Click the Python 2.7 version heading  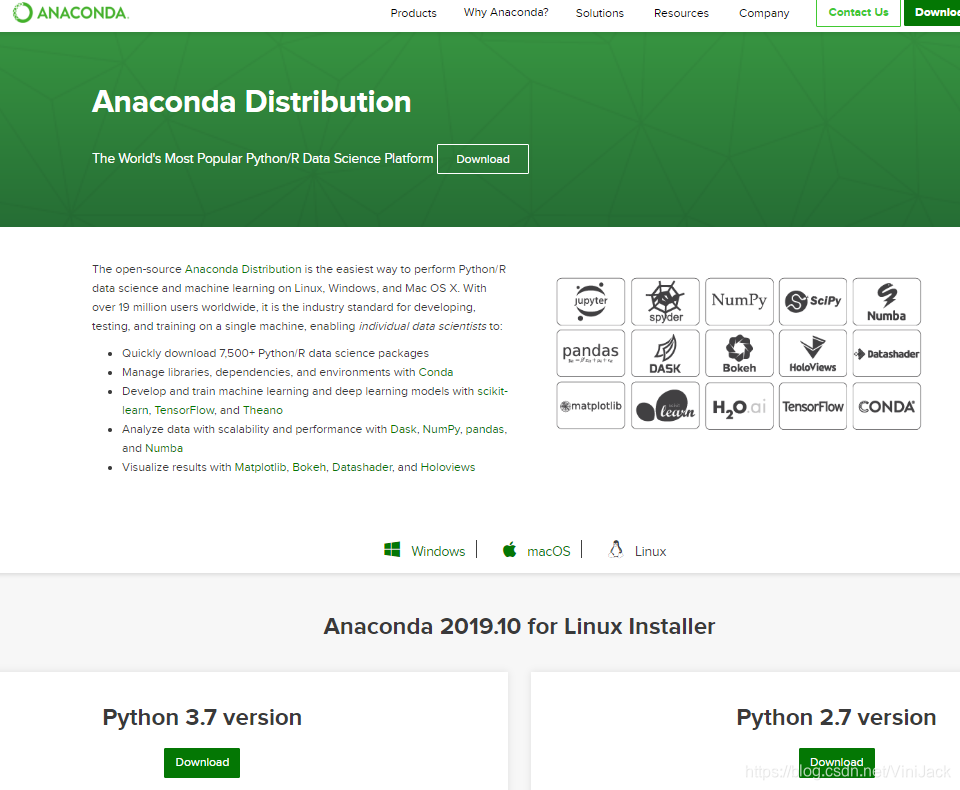coord(836,717)
